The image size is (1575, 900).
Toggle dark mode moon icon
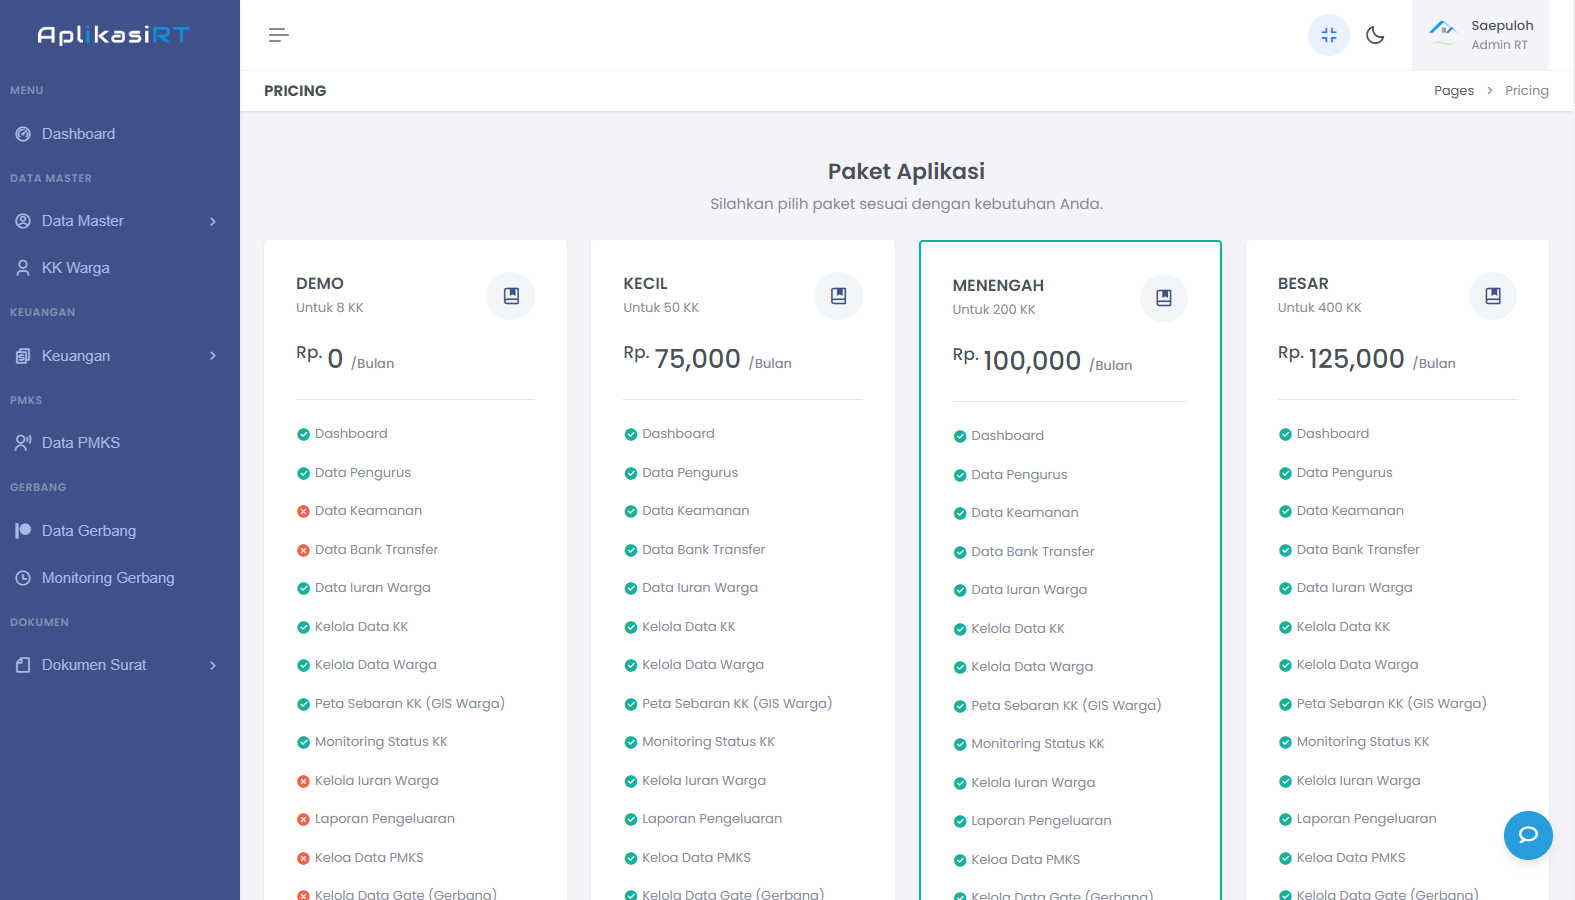click(1375, 35)
